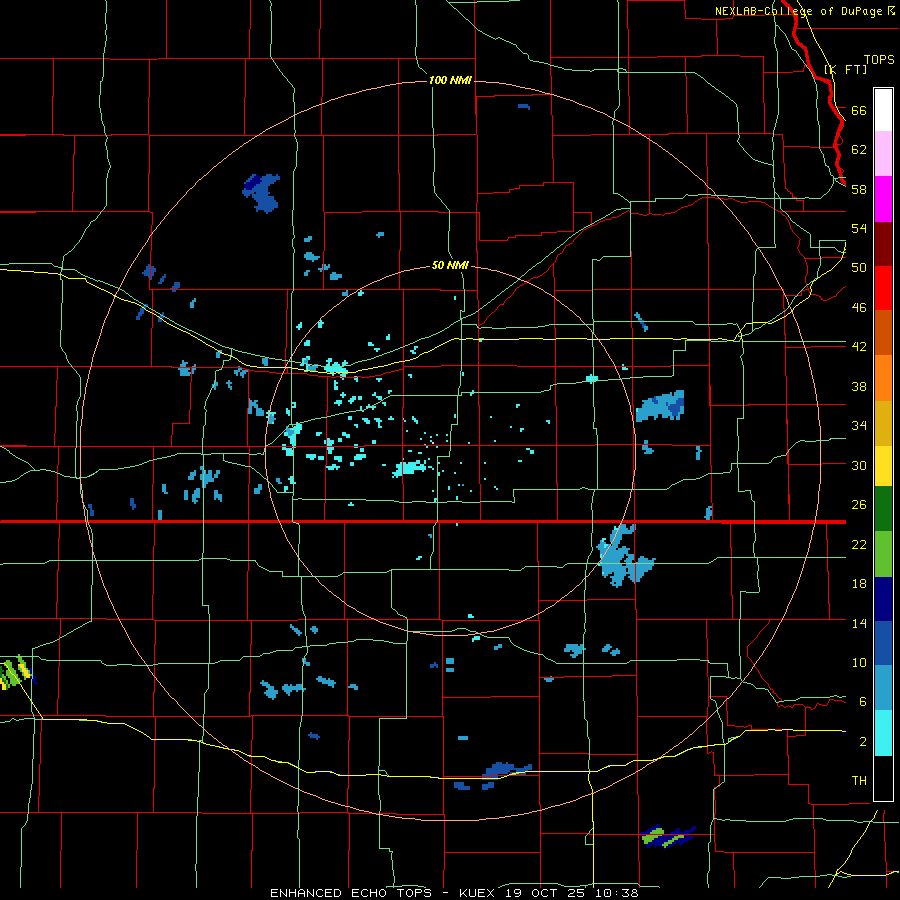Click the black TH swatch at scale bottom
The height and width of the screenshot is (900, 900).
coord(883,778)
